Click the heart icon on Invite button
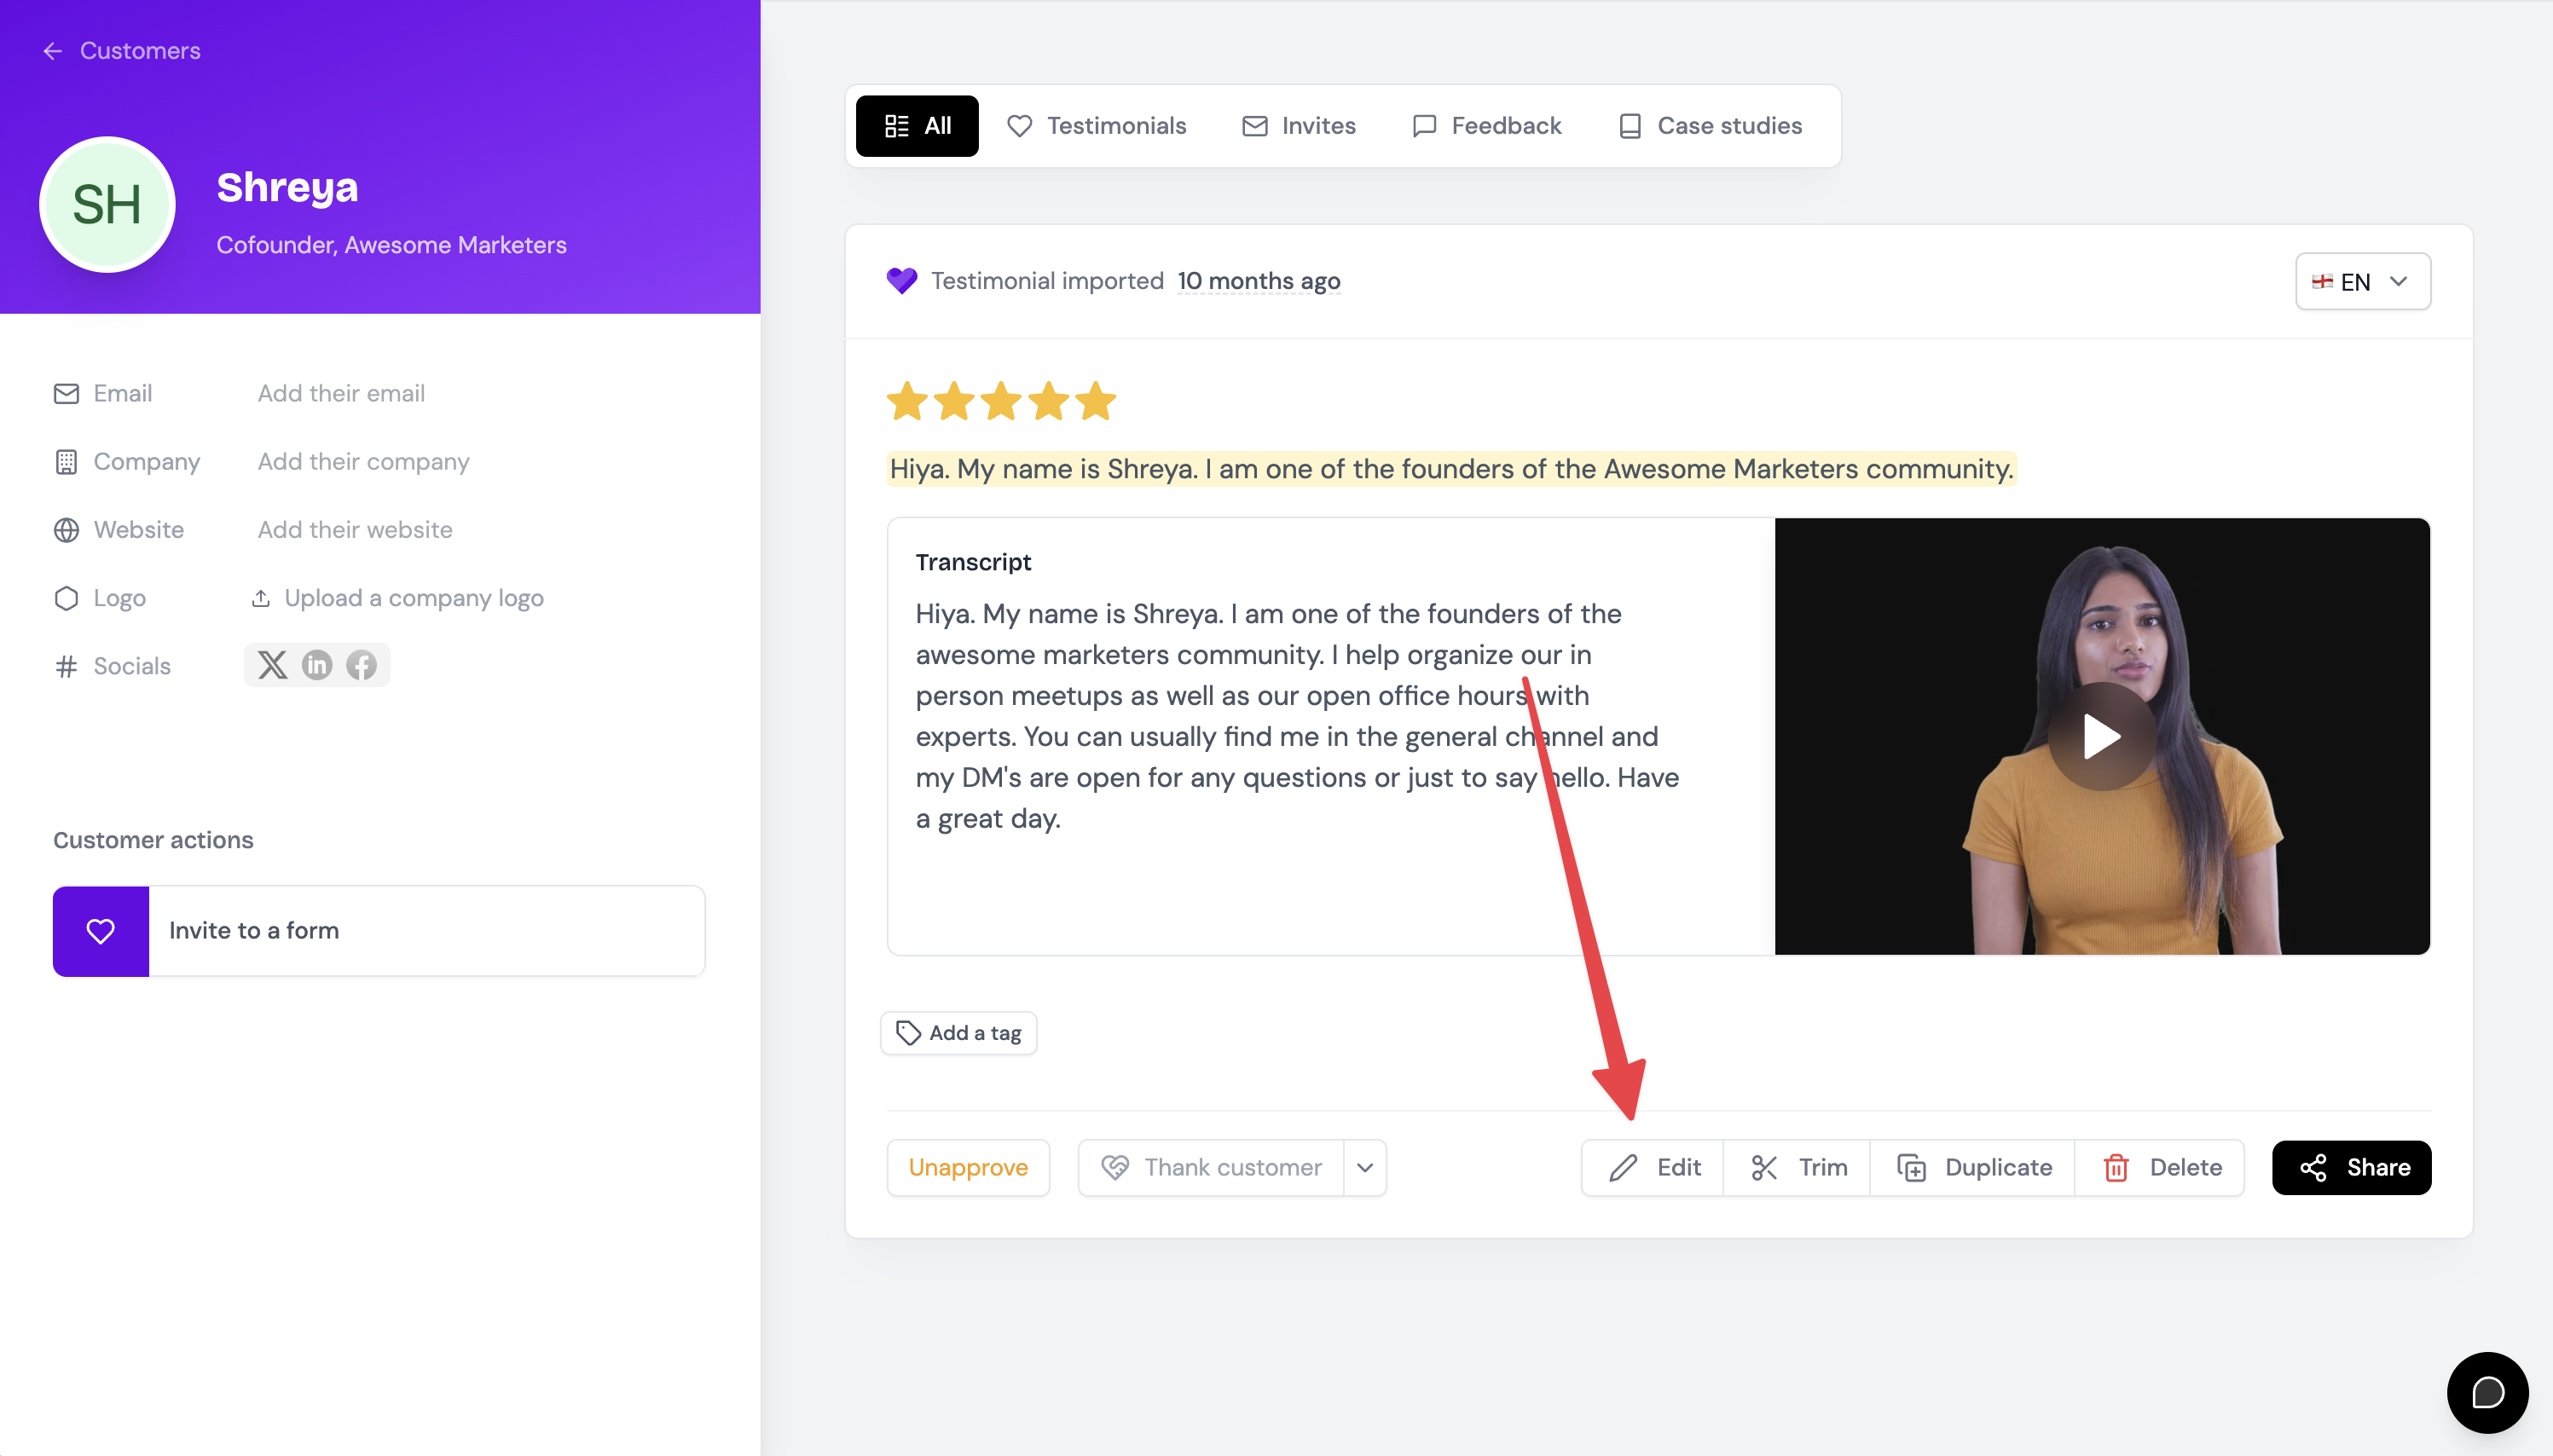The image size is (2553, 1456). pyautogui.click(x=101, y=931)
